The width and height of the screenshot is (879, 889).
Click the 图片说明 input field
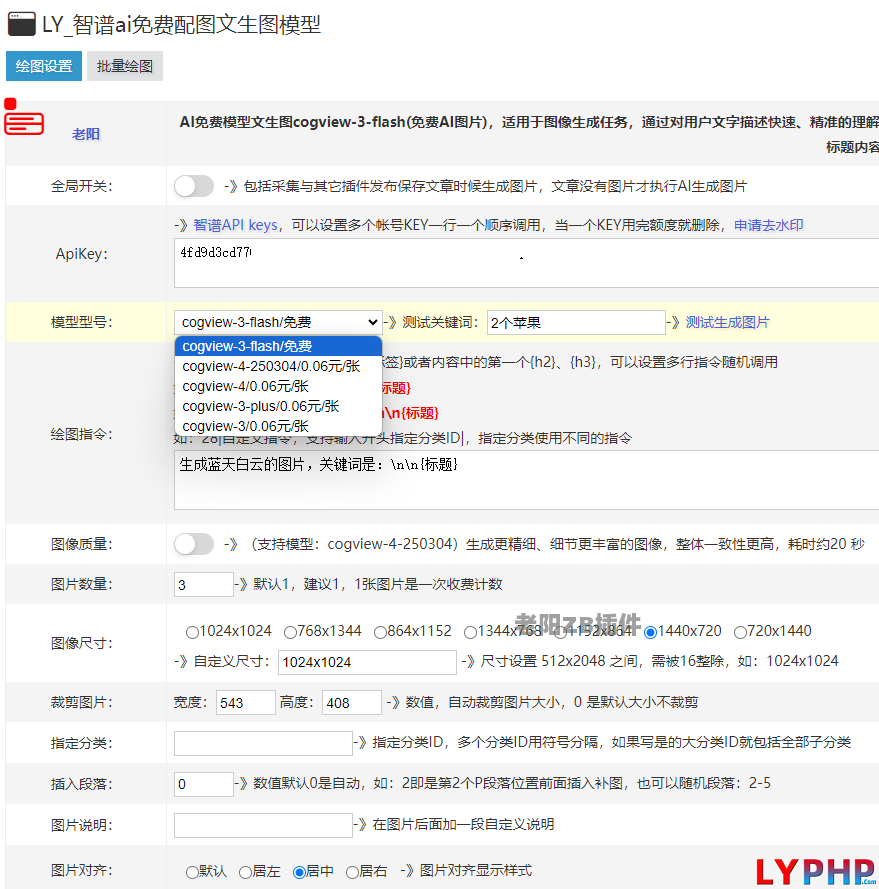pyautogui.click(x=263, y=825)
